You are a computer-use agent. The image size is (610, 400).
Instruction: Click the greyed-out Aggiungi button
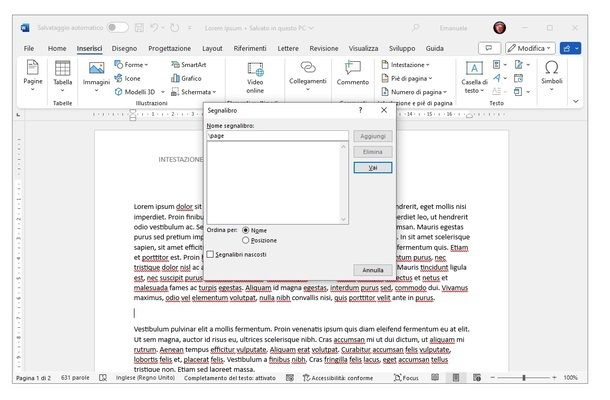coord(373,136)
